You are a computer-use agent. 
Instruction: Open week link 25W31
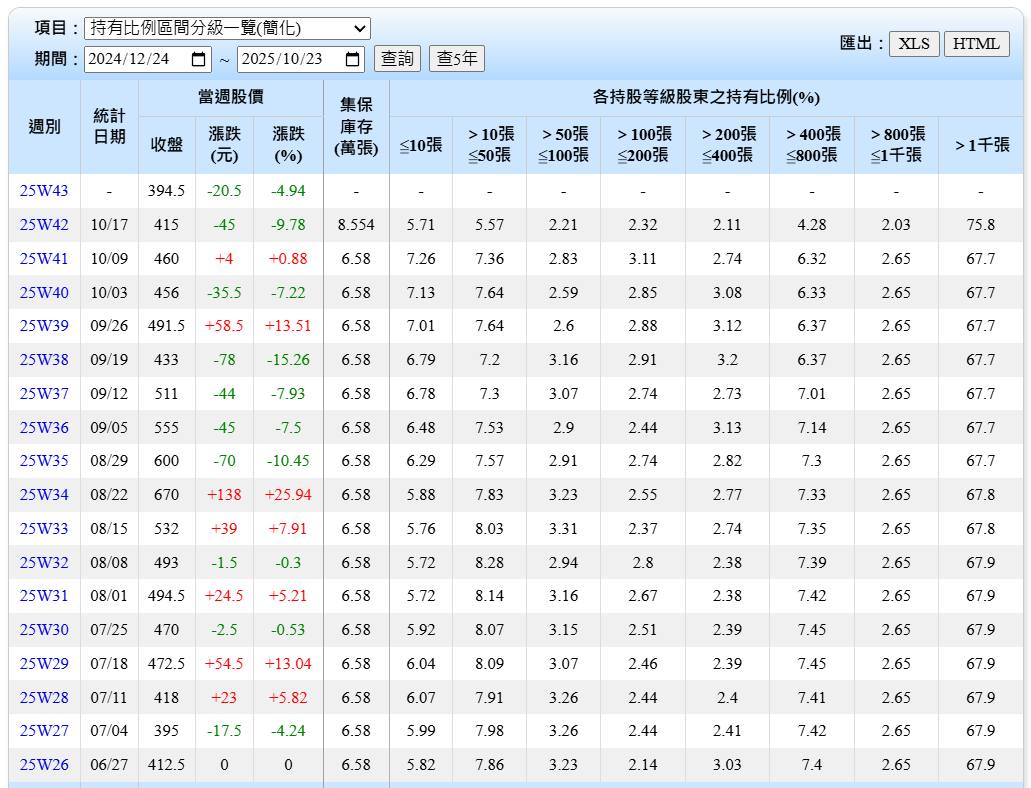[x=44, y=596]
